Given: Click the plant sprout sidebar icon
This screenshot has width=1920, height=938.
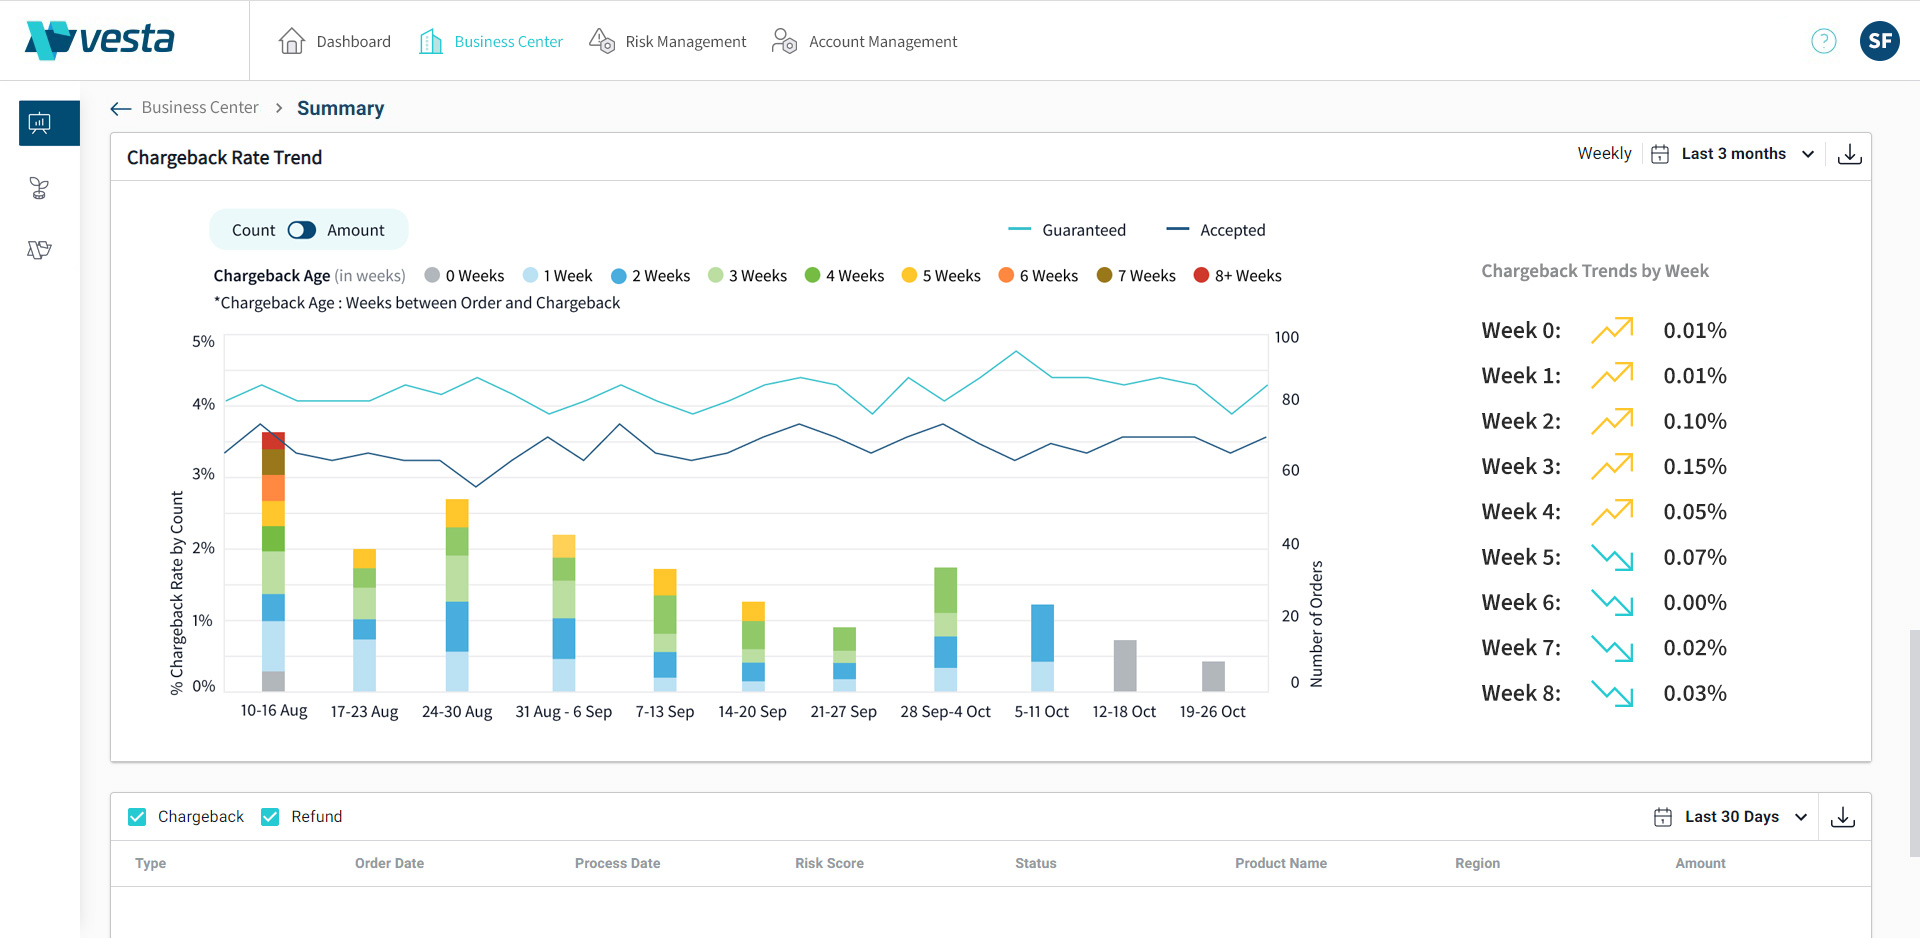Looking at the screenshot, I should point(40,188).
